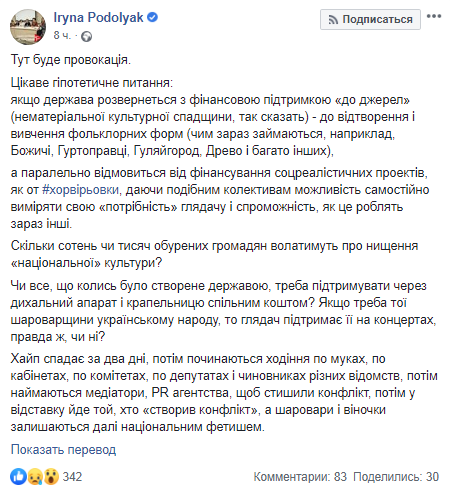450x491 pixels.
Task: Click the surprised Wow reaction icon
Action: click(x=51, y=476)
